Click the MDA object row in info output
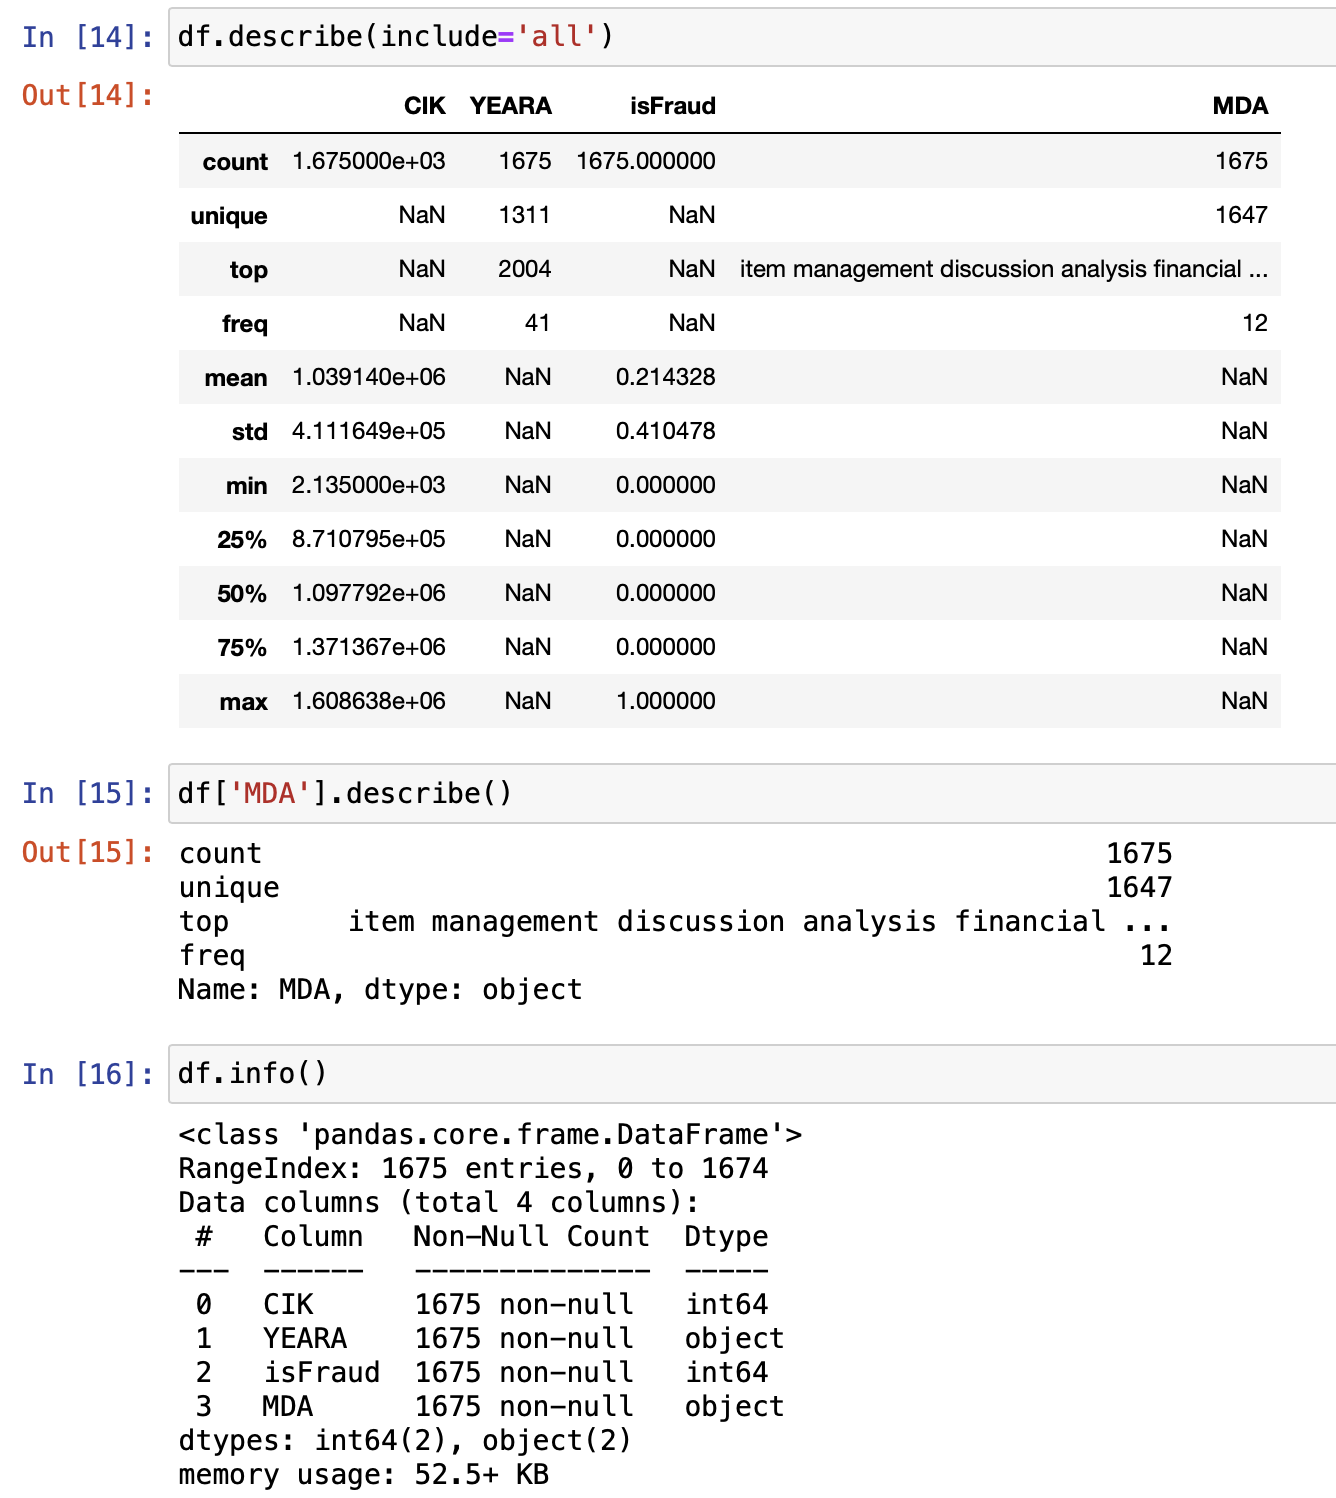Viewport: 1336px width, 1498px height. (490, 1407)
